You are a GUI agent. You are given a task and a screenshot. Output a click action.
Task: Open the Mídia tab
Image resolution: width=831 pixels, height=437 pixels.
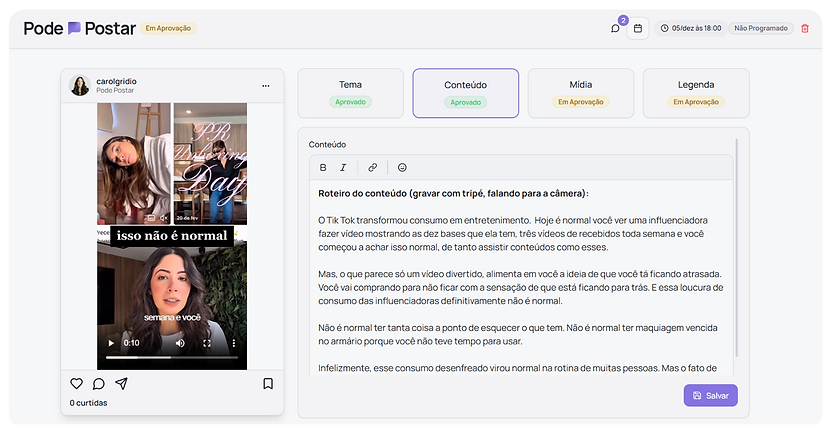tap(580, 93)
